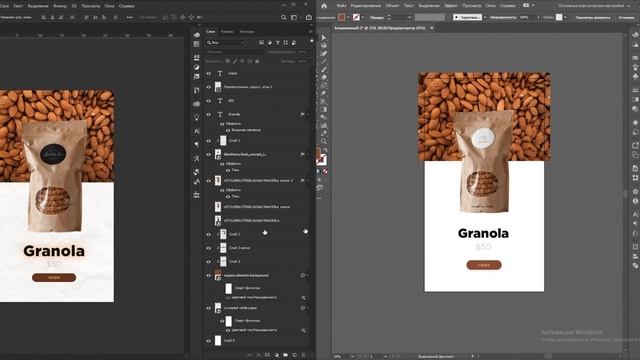Toggle visibility of Granola text layer

coord(209,114)
